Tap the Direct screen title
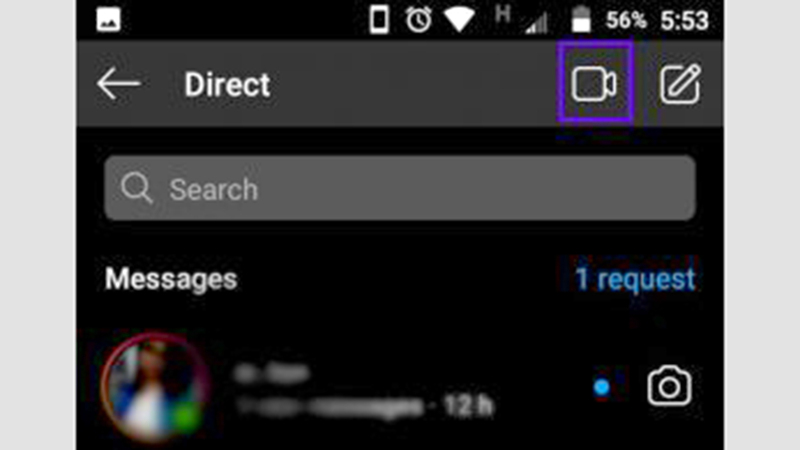Screen dimensions: 800x450 (227, 84)
